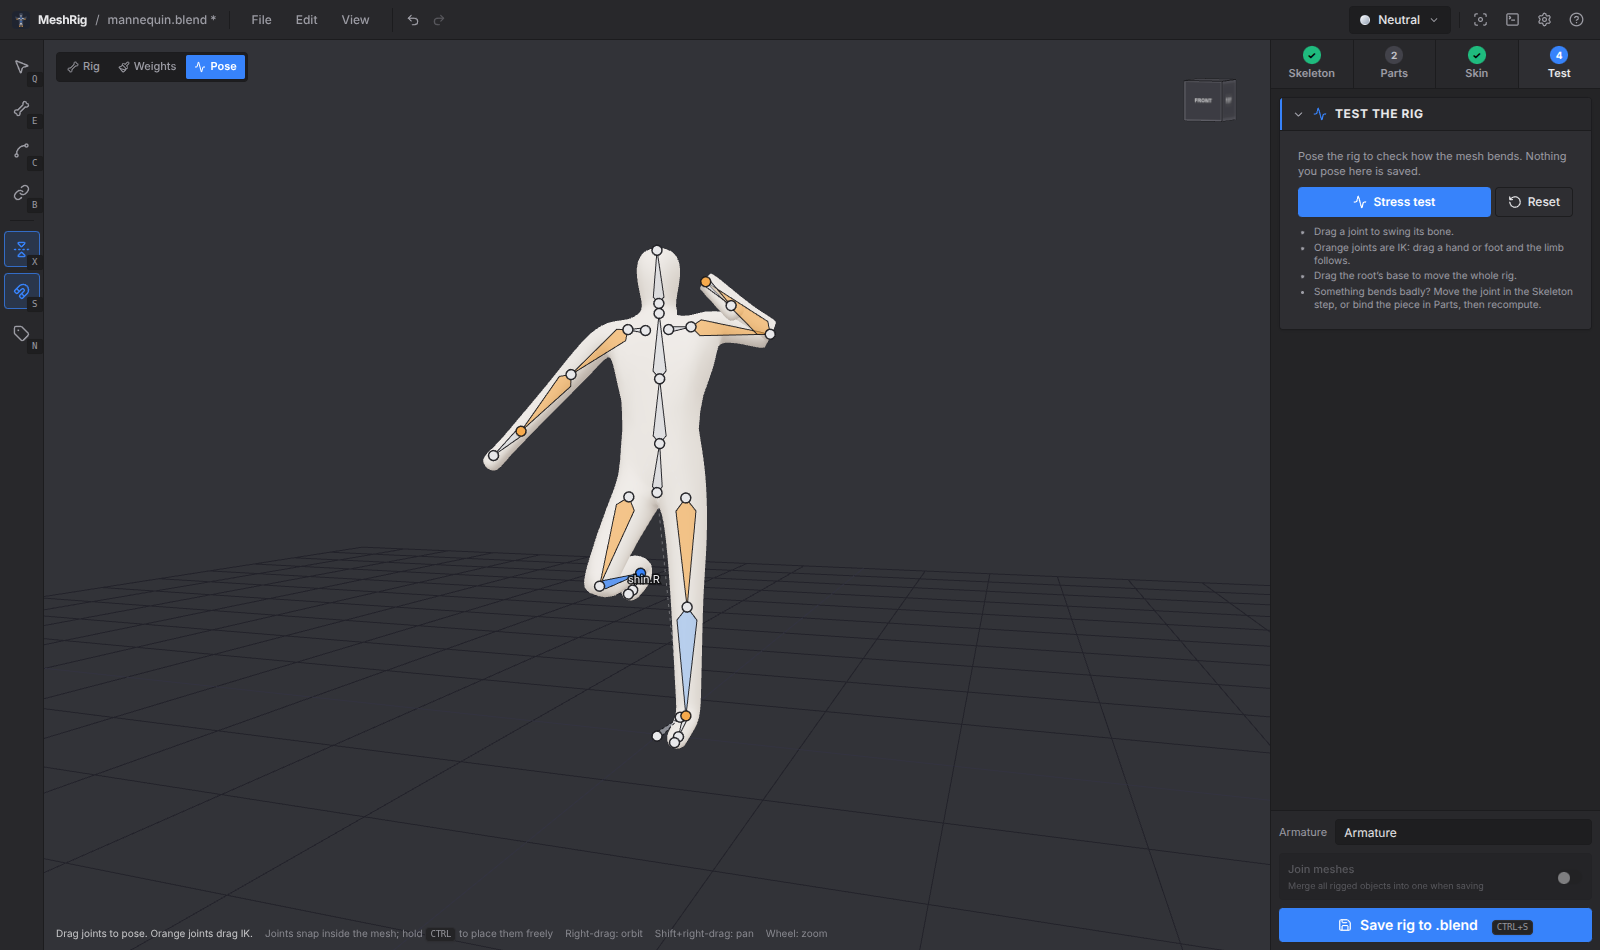1600x950 pixels.
Task: Toggle the Join meshes switch
Action: (x=1564, y=878)
